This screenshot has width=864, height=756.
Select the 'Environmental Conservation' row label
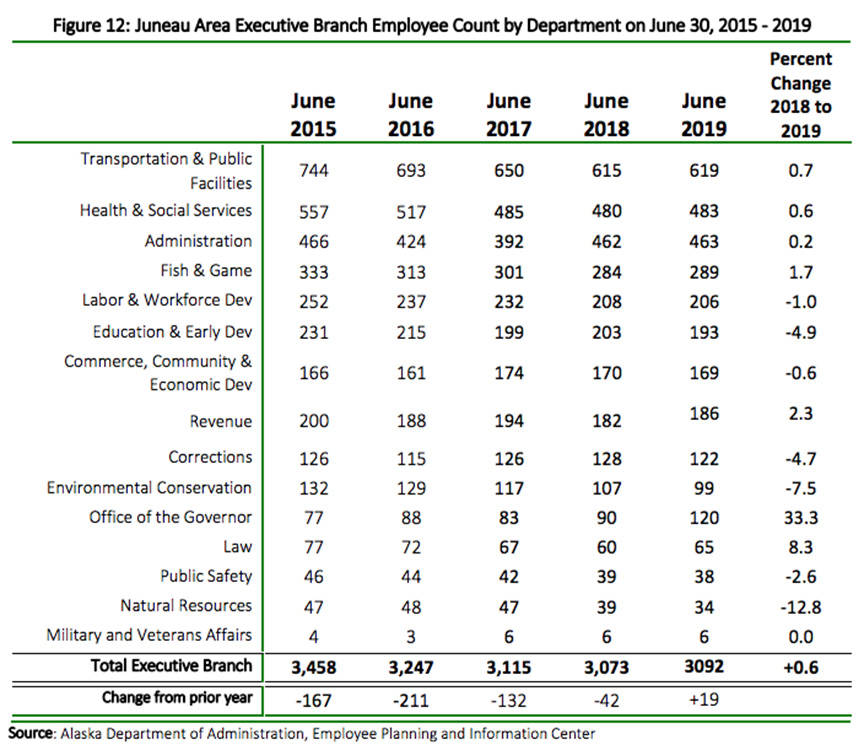pyautogui.click(x=150, y=488)
